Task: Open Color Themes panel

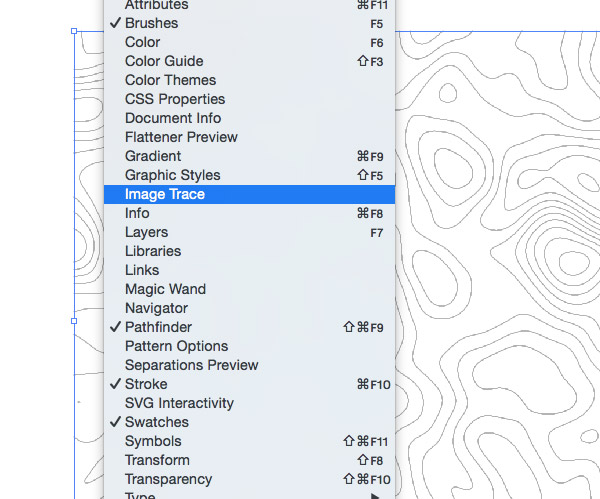Action: point(170,80)
